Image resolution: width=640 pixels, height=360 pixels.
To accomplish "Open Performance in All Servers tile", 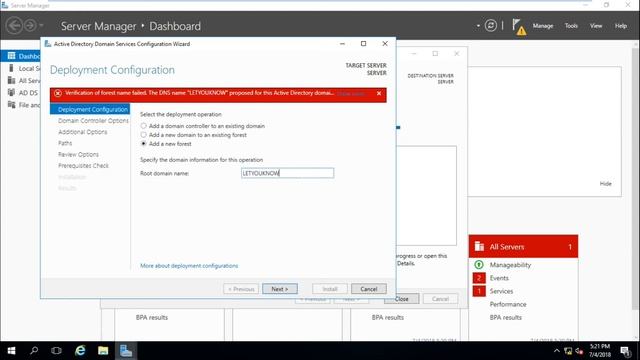I will (508, 304).
